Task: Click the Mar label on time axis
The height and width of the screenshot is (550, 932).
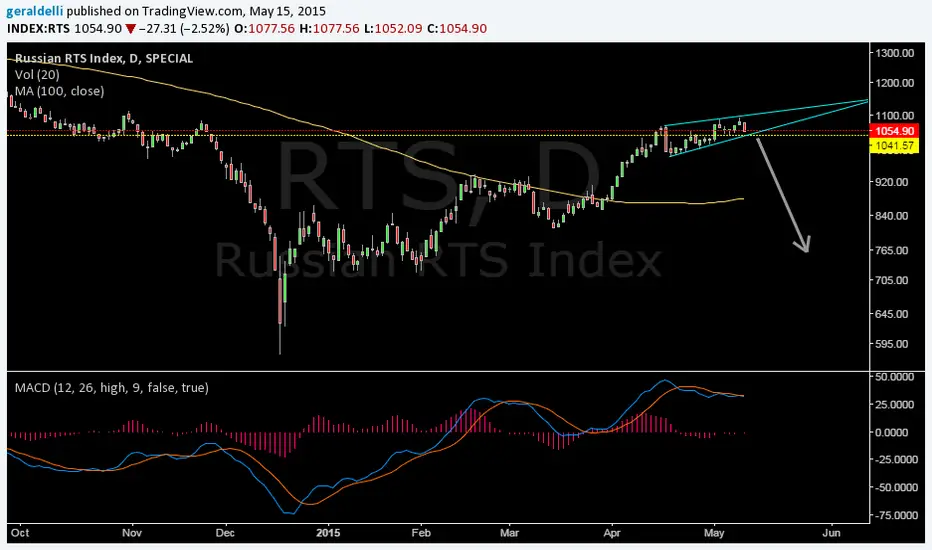Action: point(509,533)
